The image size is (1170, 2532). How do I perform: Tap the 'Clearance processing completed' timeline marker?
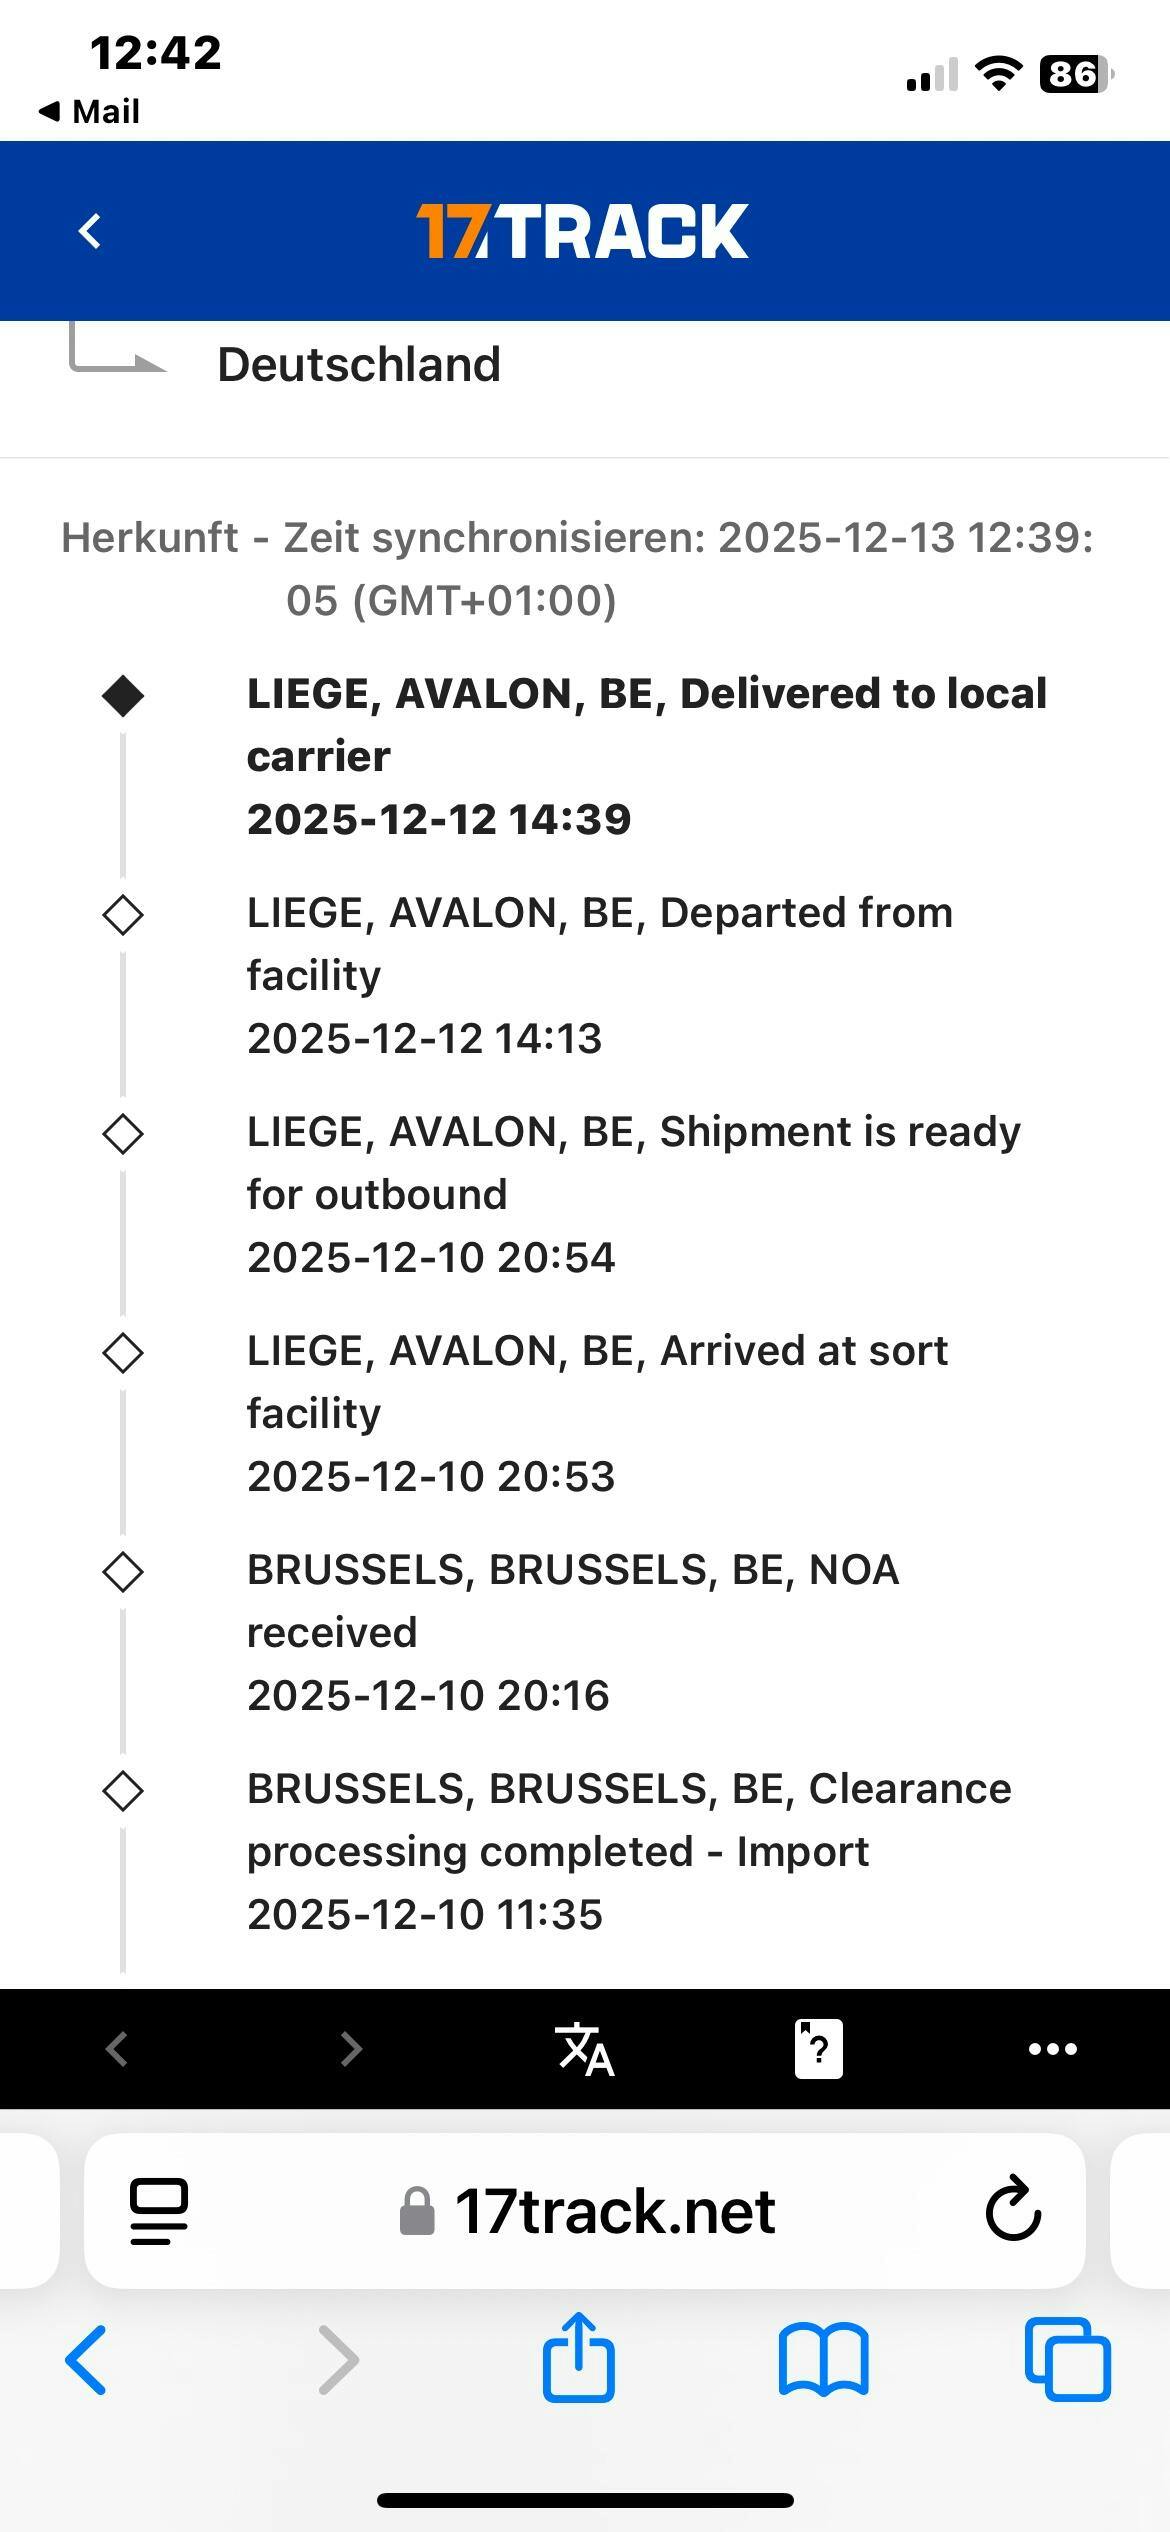click(x=123, y=1791)
